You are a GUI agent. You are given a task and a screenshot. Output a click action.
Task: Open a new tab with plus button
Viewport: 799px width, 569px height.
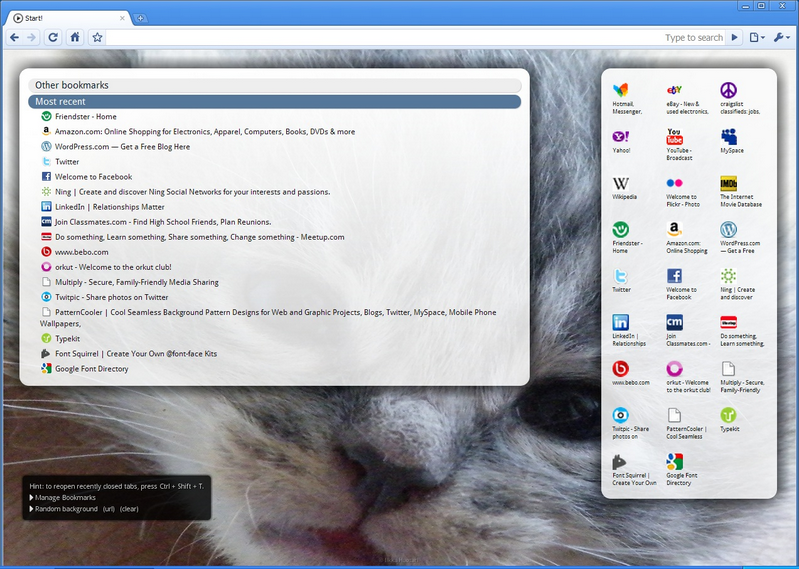point(140,18)
